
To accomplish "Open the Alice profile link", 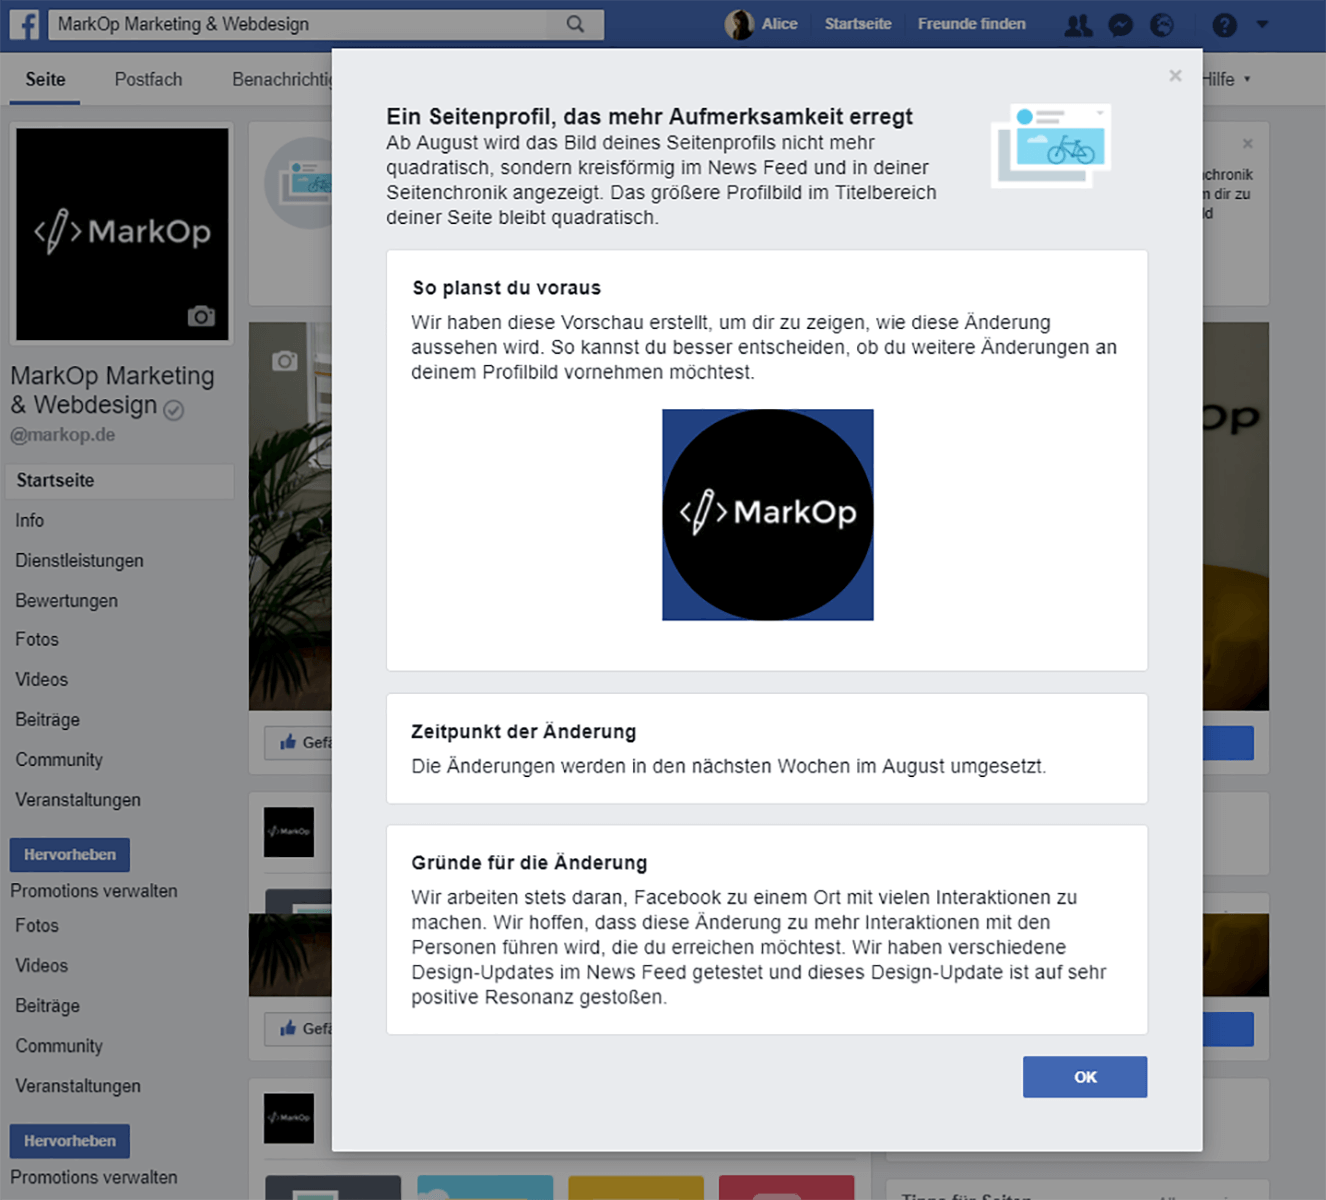I will click(780, 24).
